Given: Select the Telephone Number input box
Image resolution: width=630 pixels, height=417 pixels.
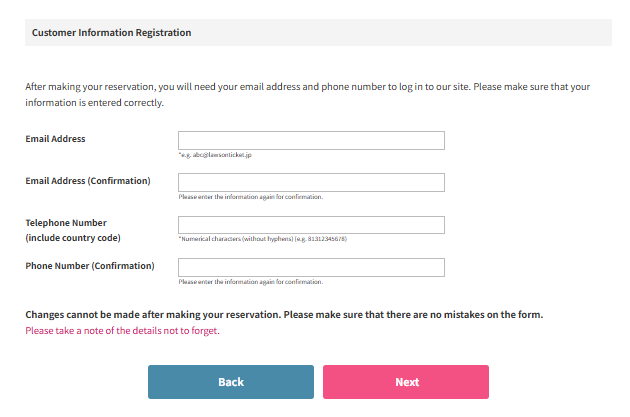Looking at the screenshot, I should click(x=311, y=225).
